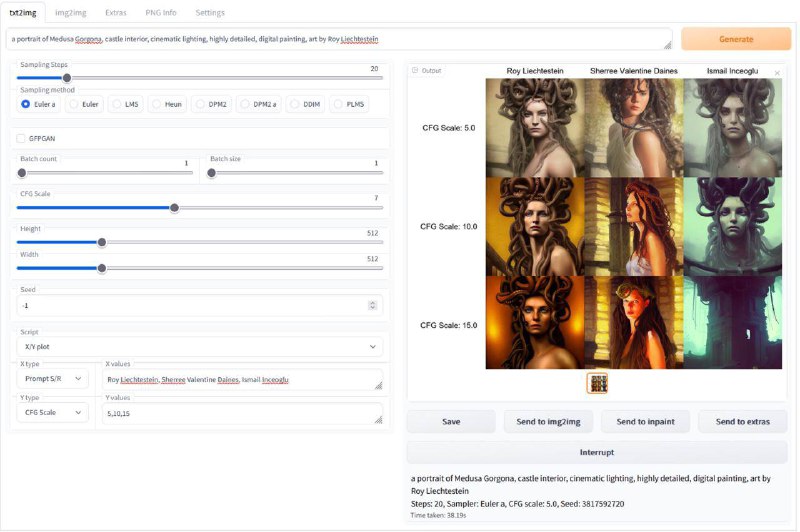The image size is (800, 532).
Task: Click the Generate button
Action: [736, 39]
